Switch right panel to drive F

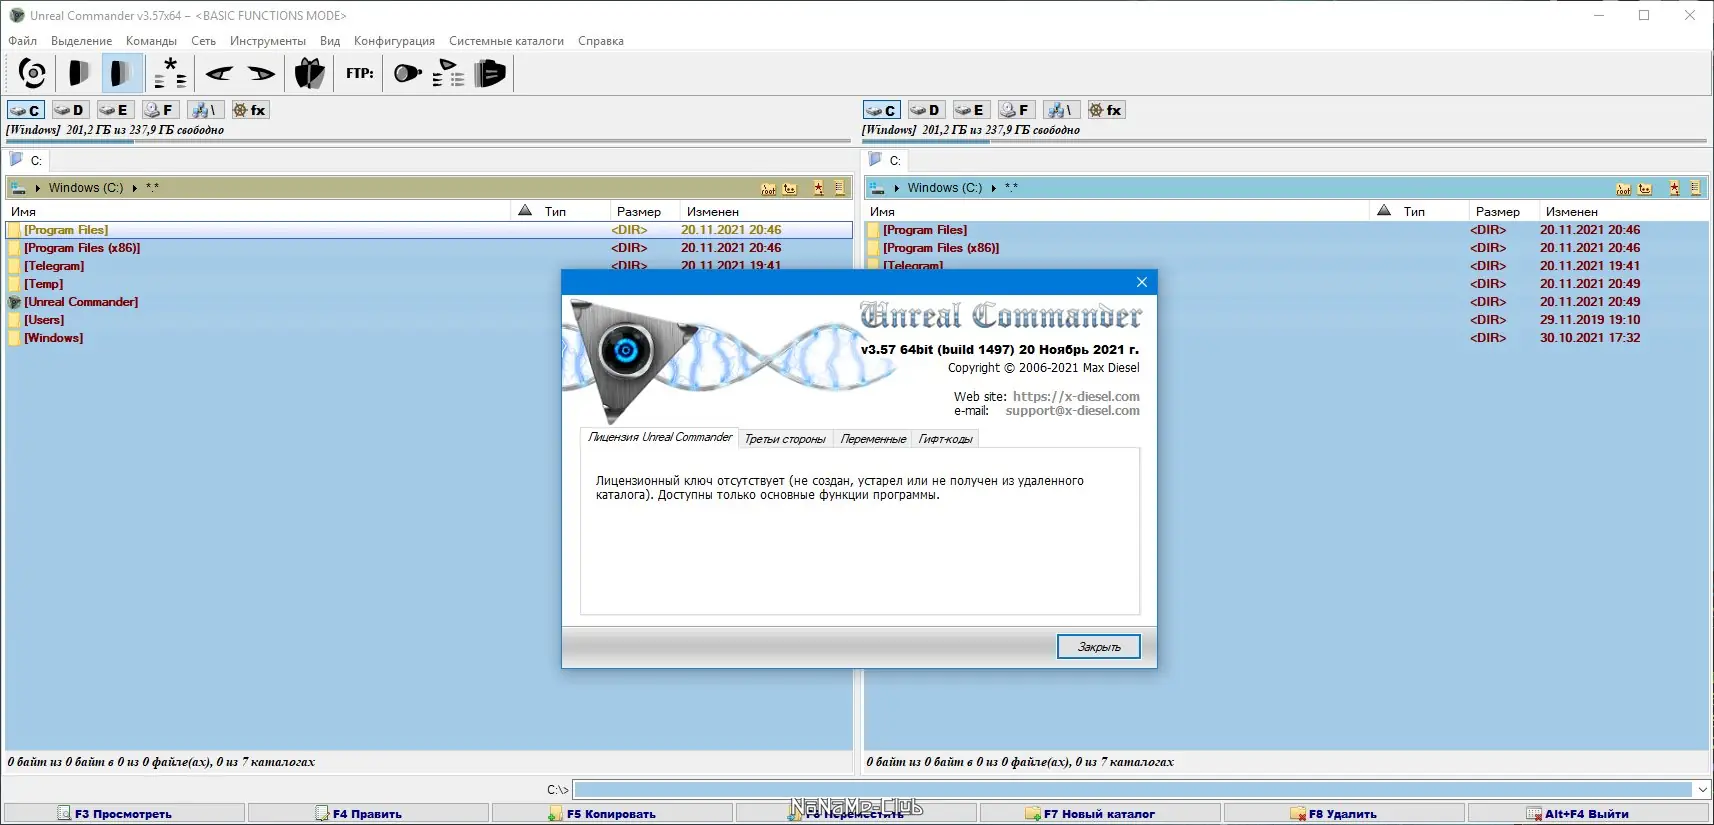pyautogui.click(x=1015, y=110)
